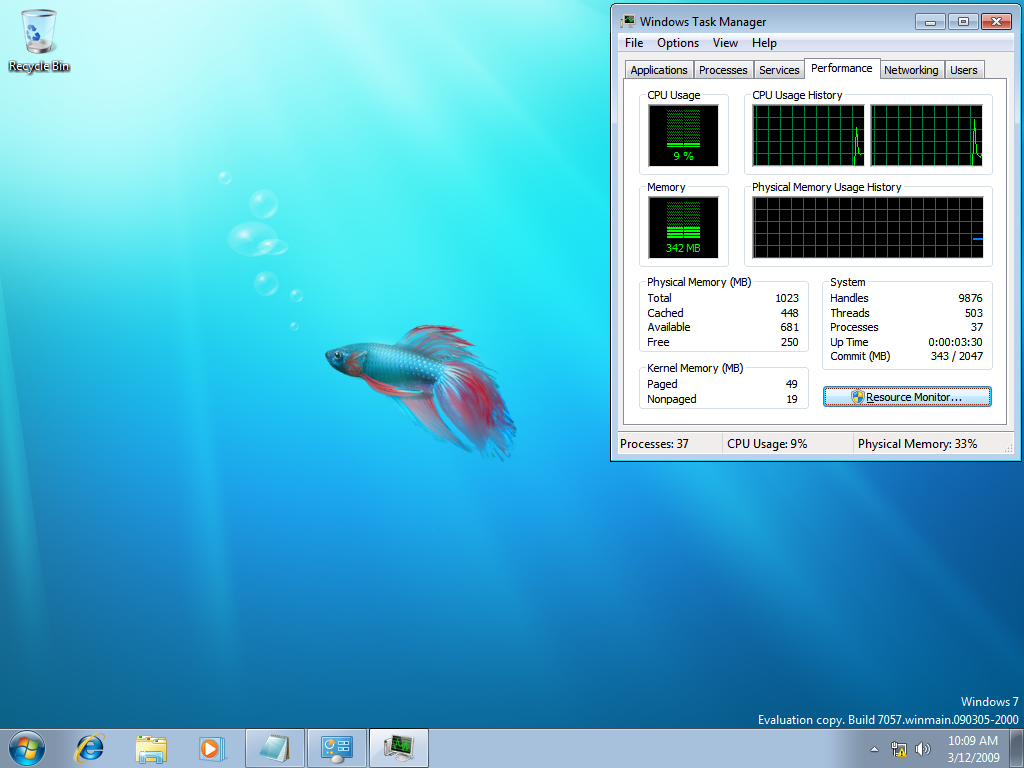Click the Memory 342 MB gauge
The height and width of the screenshot is (768, 1024).
[x=683, y=228]
